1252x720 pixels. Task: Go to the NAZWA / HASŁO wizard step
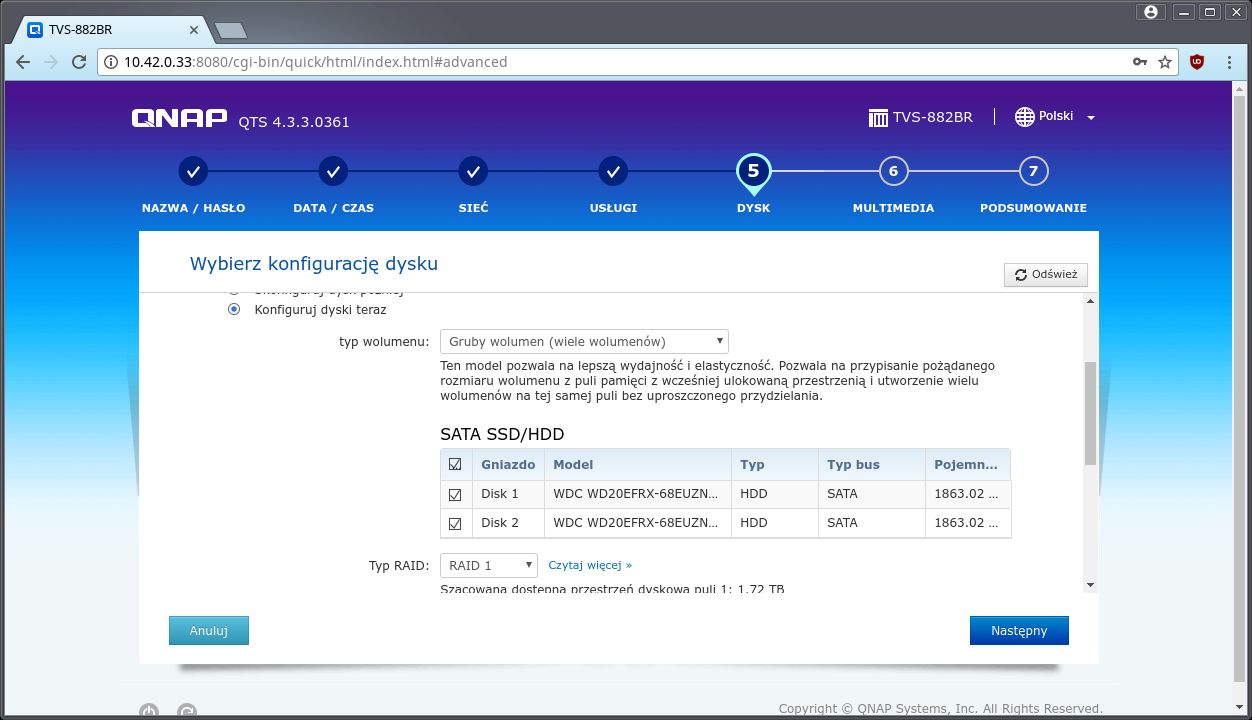click(193, 171)
